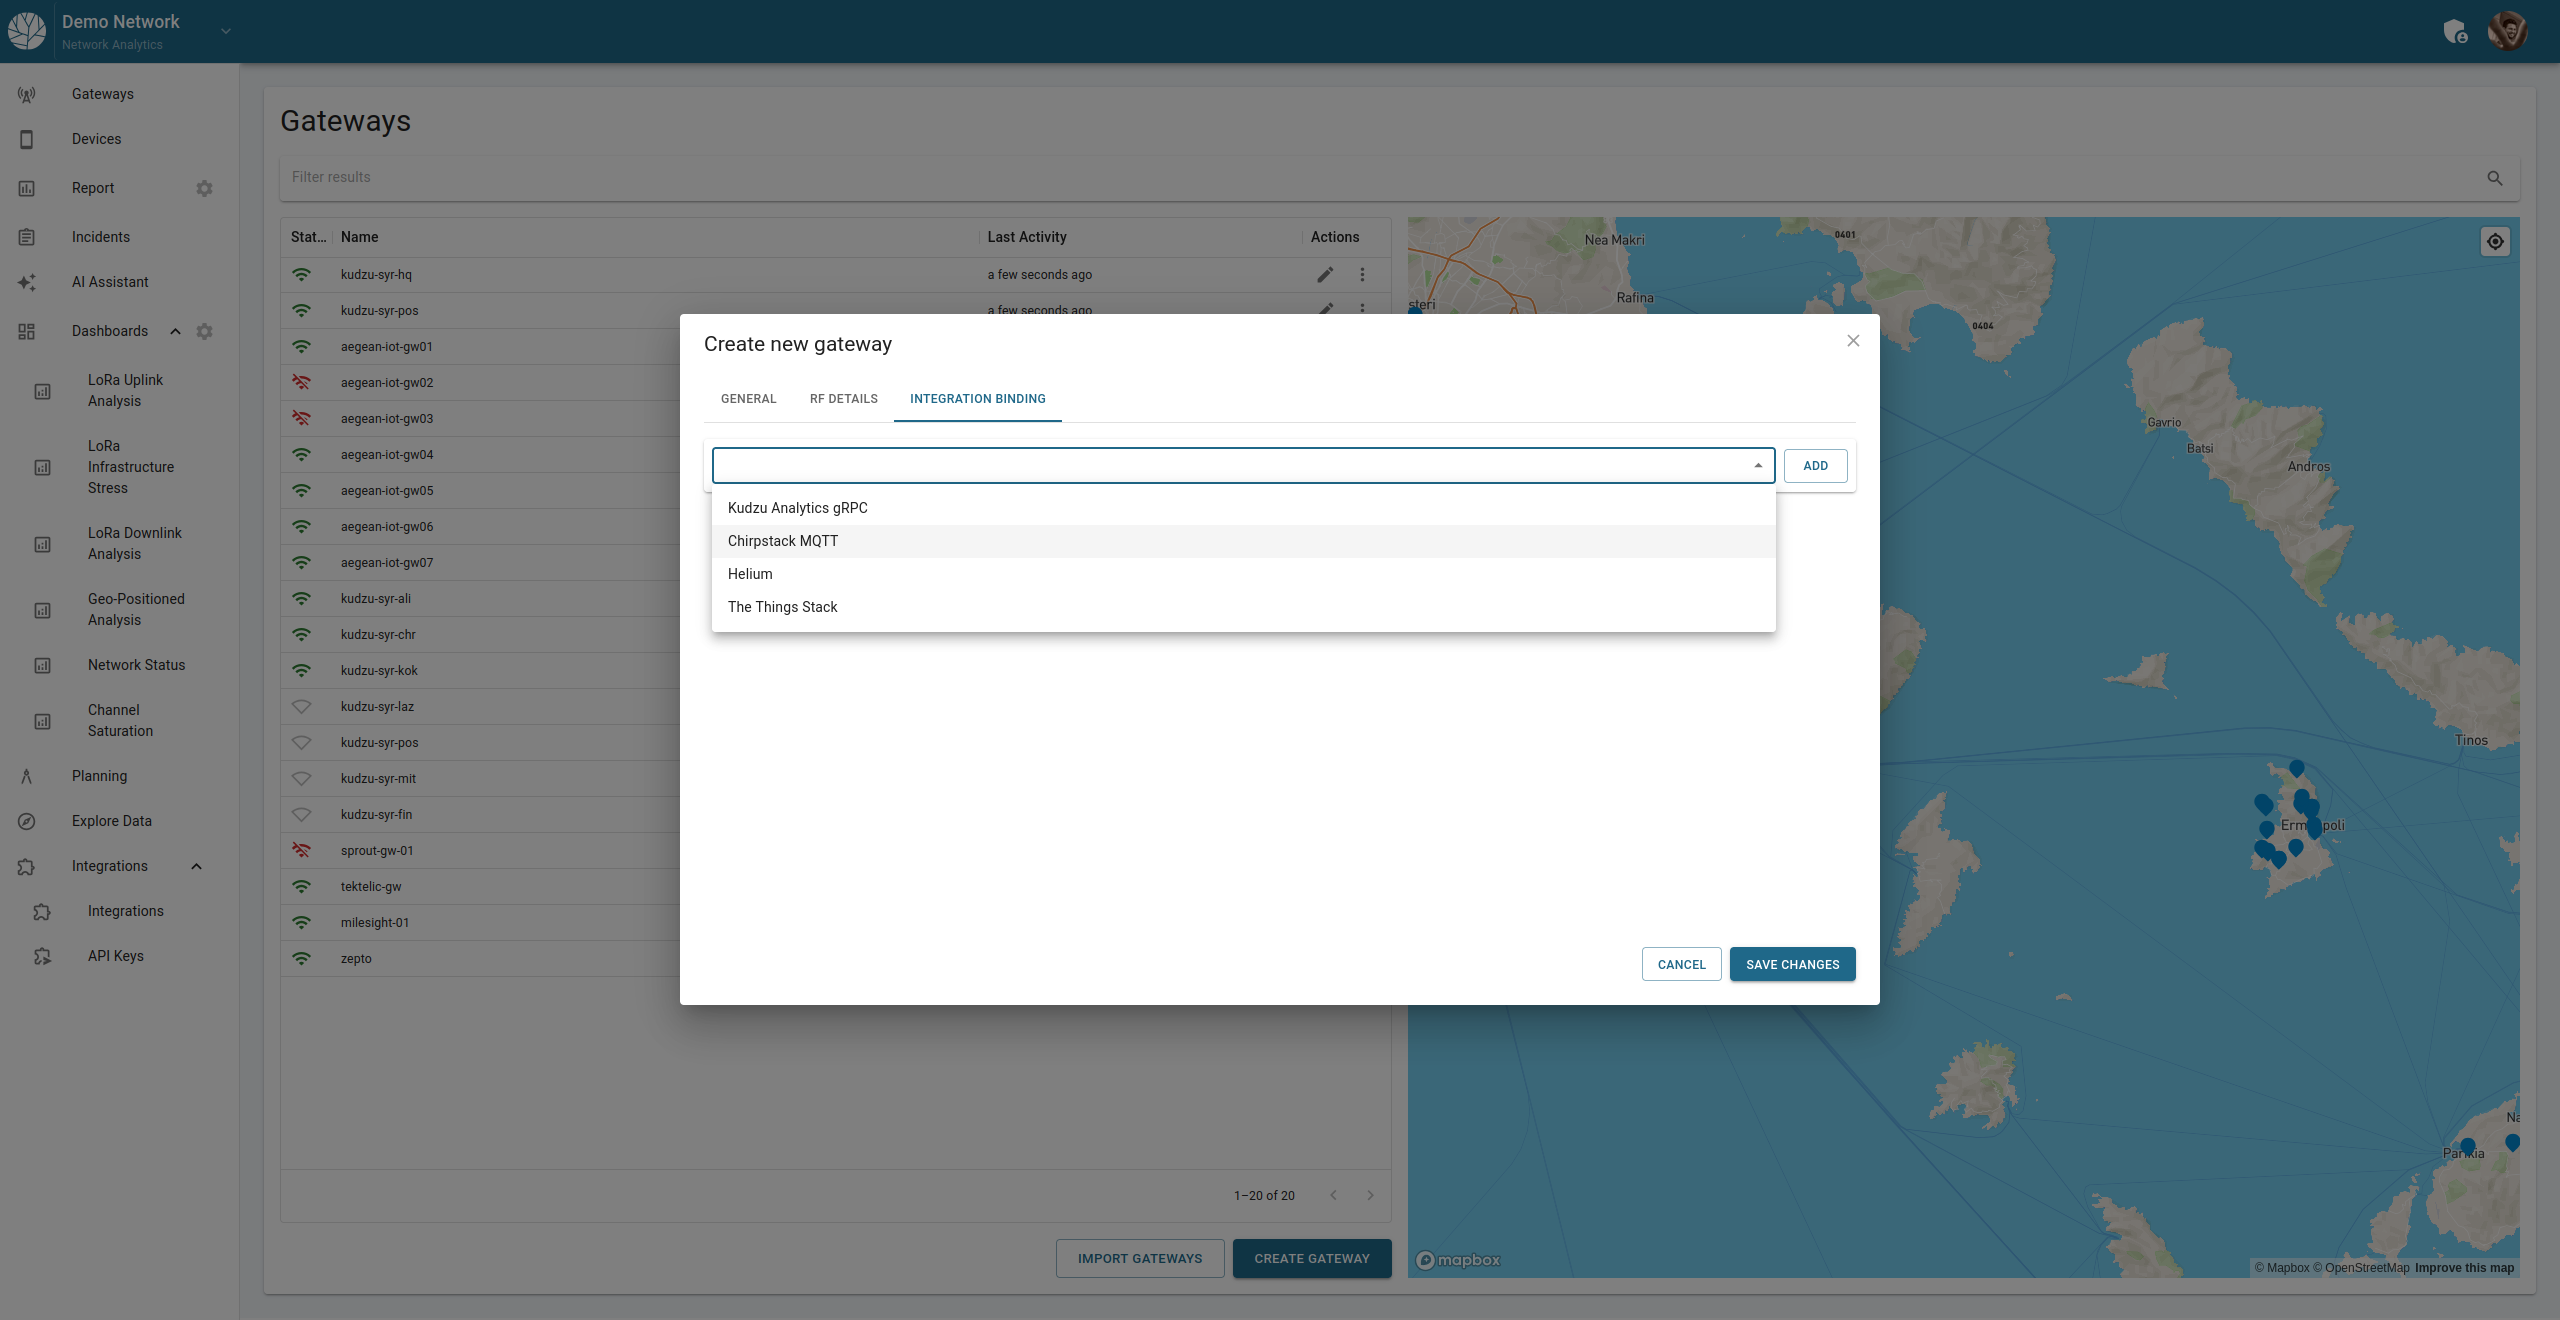
Task: Open user avatar in top bar
Action: click(2508, 31)
